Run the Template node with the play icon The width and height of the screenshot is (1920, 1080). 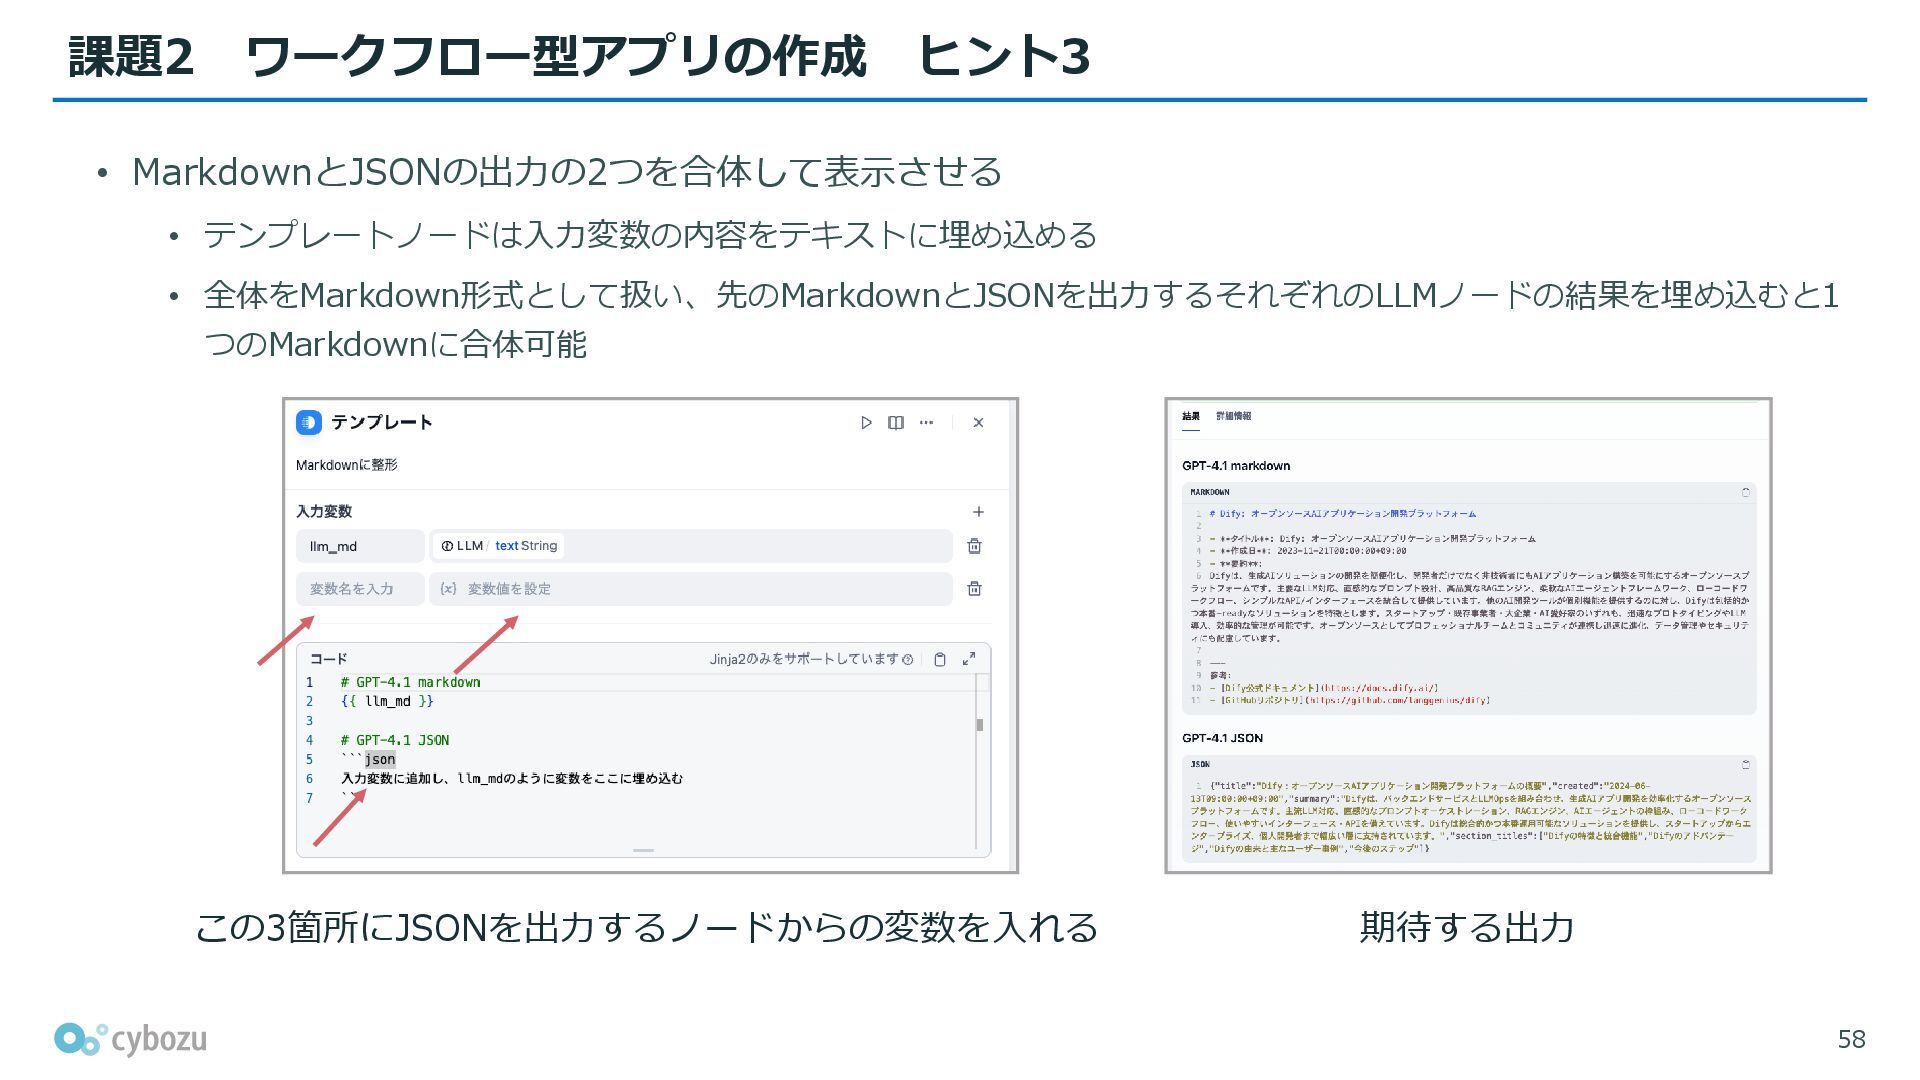pyautogui.click(x=866, y=423)
